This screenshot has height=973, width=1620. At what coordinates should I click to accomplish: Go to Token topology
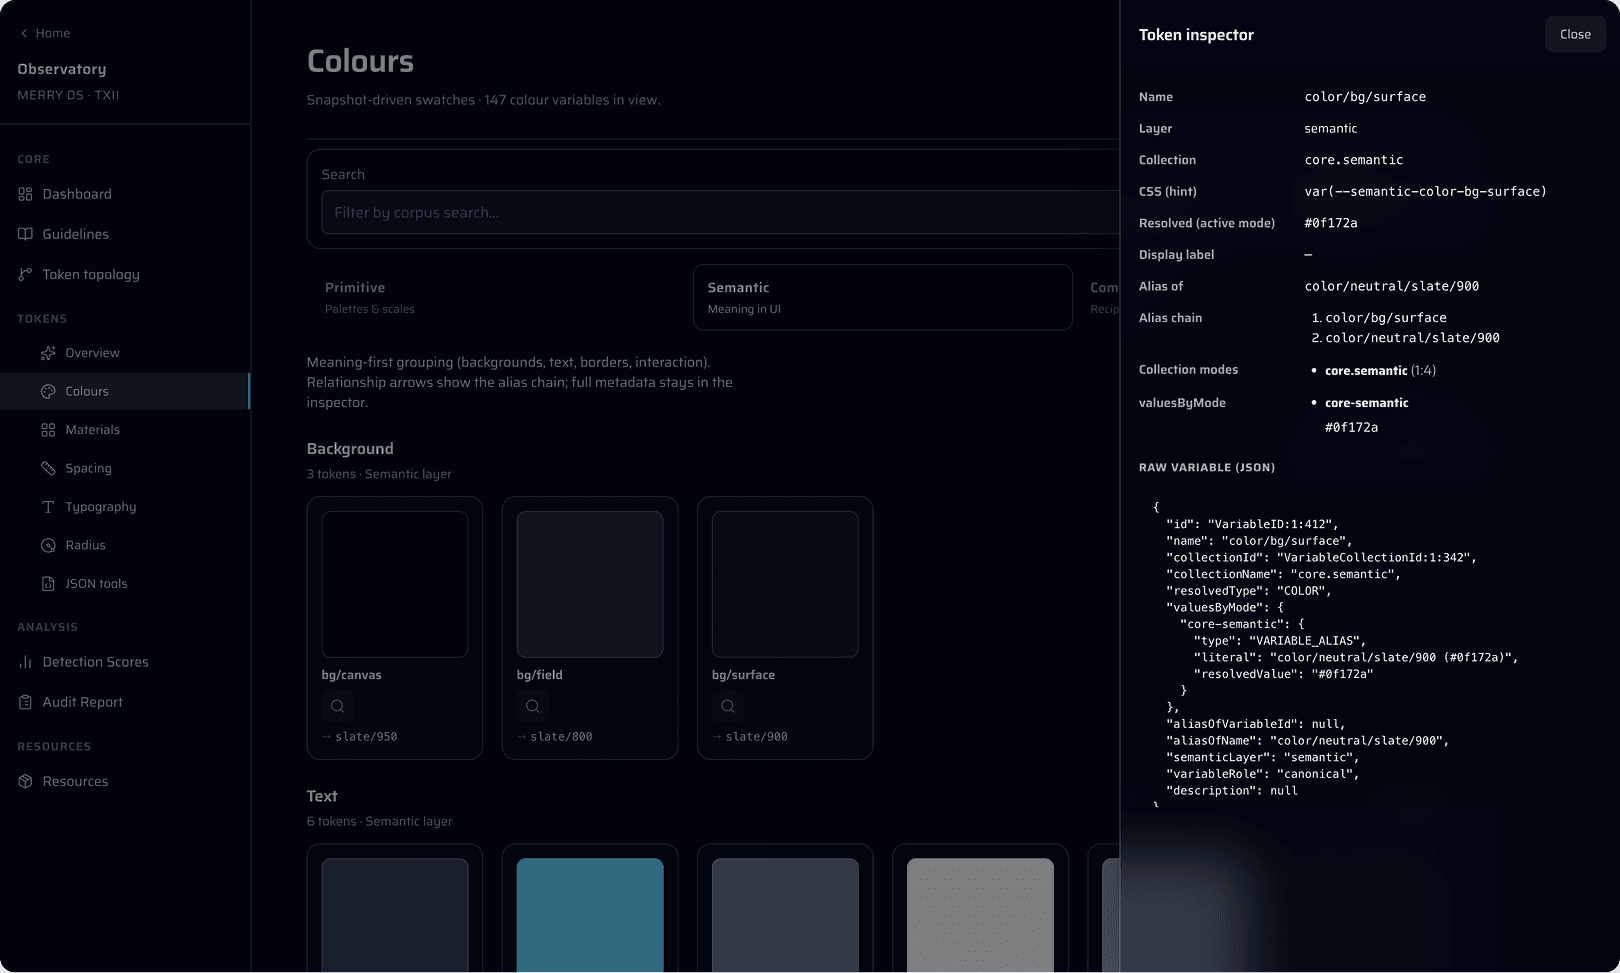coord(125,274)
